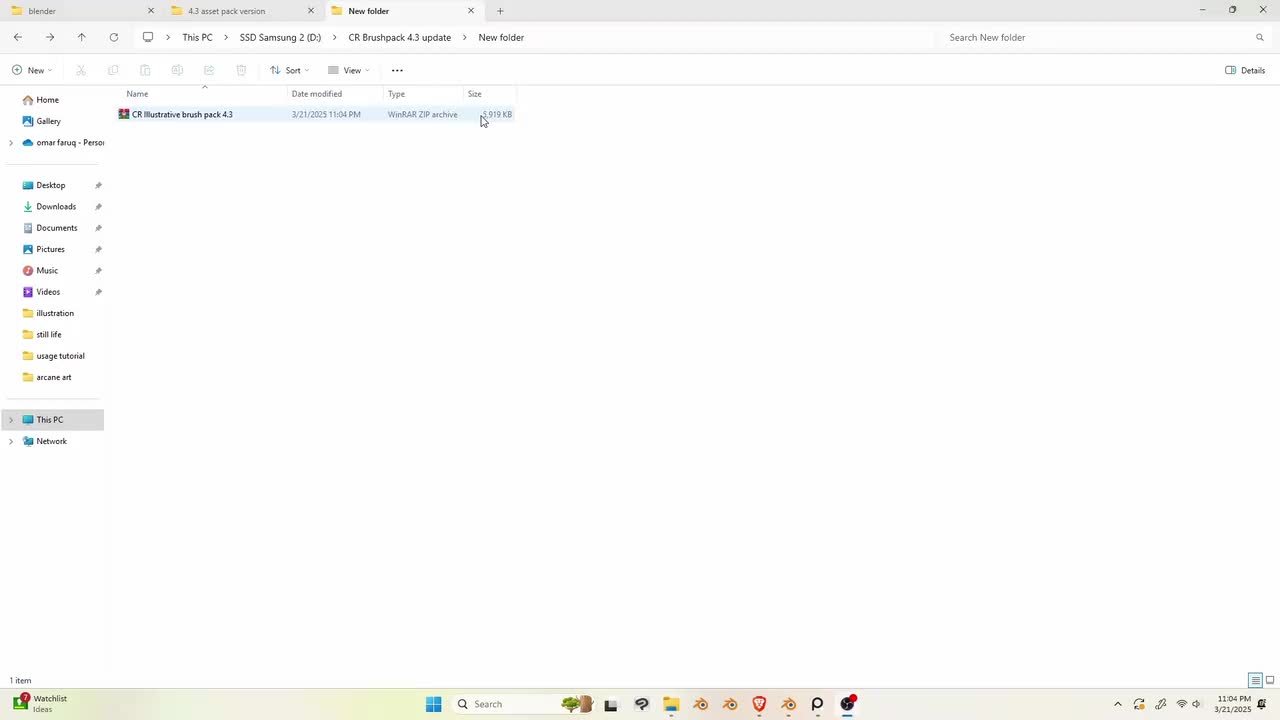The image size is (1280, 720).
Task: Open the Sort dropdown
Action: pos(289,70)
